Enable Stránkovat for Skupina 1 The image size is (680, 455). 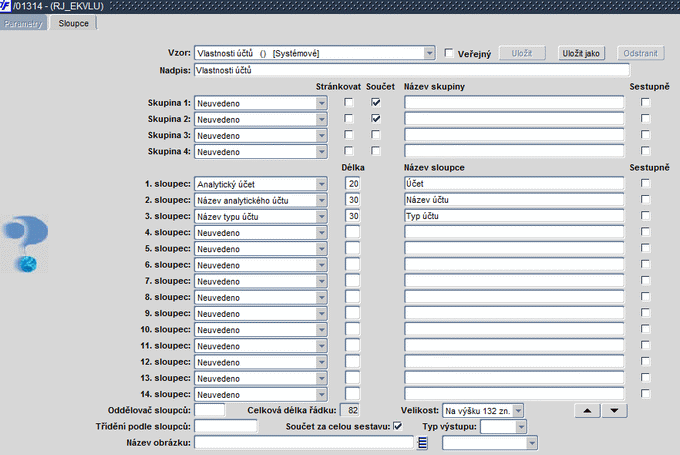tap(348, 102)
